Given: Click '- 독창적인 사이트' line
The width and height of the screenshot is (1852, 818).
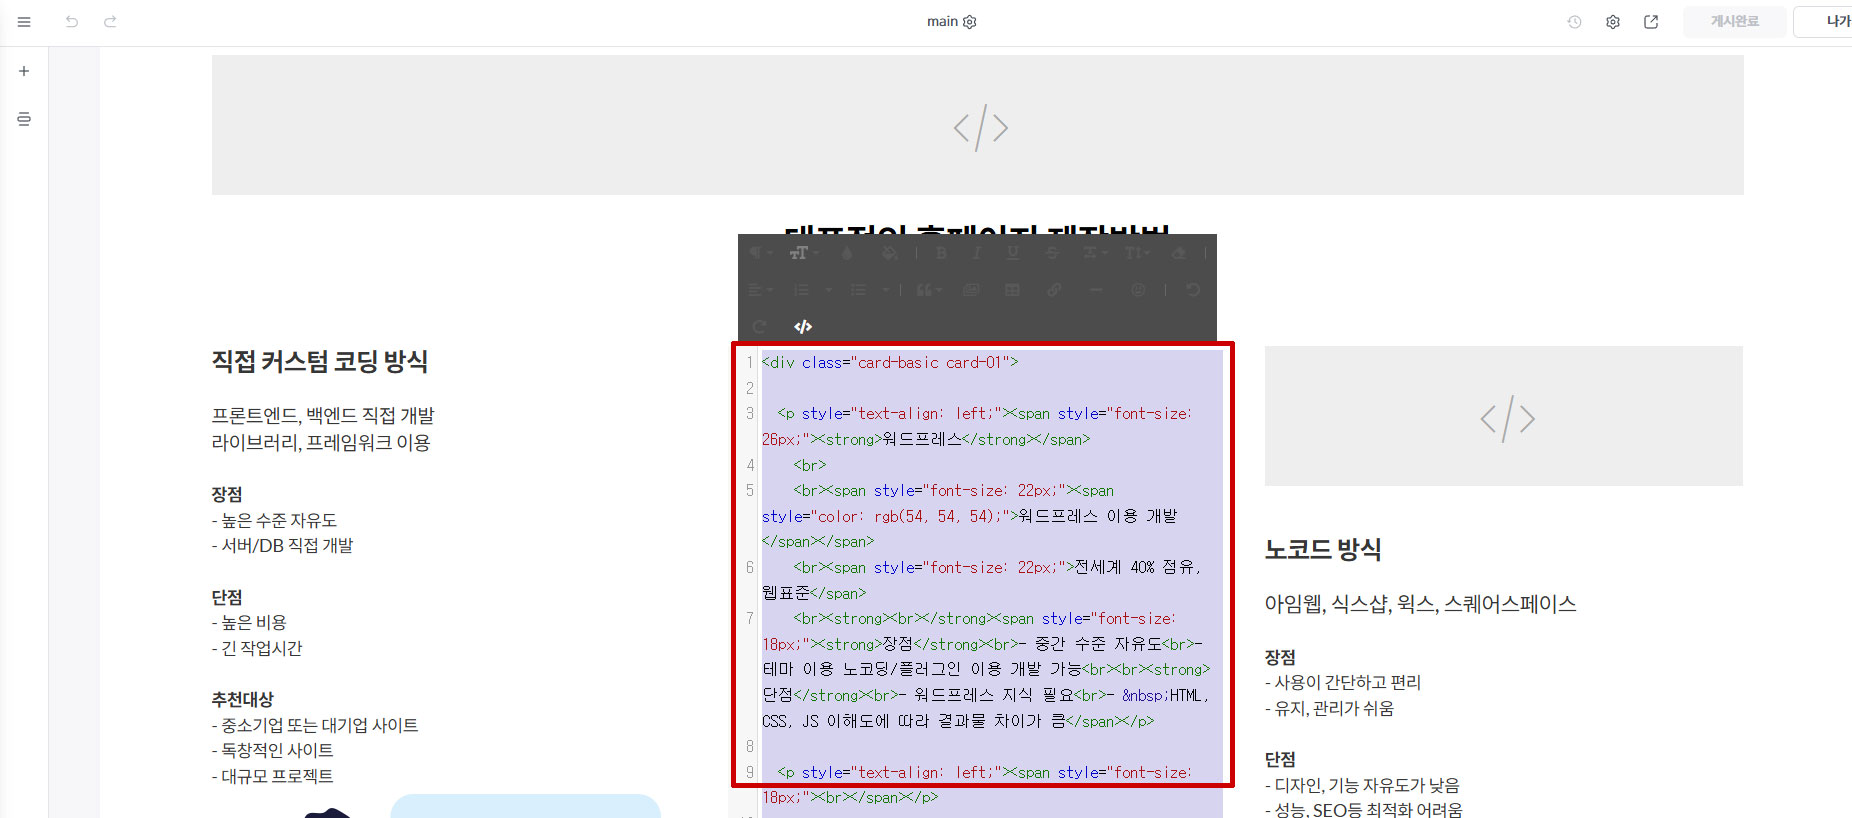Looking at the screenshot, I should click(x=272, y=750).
